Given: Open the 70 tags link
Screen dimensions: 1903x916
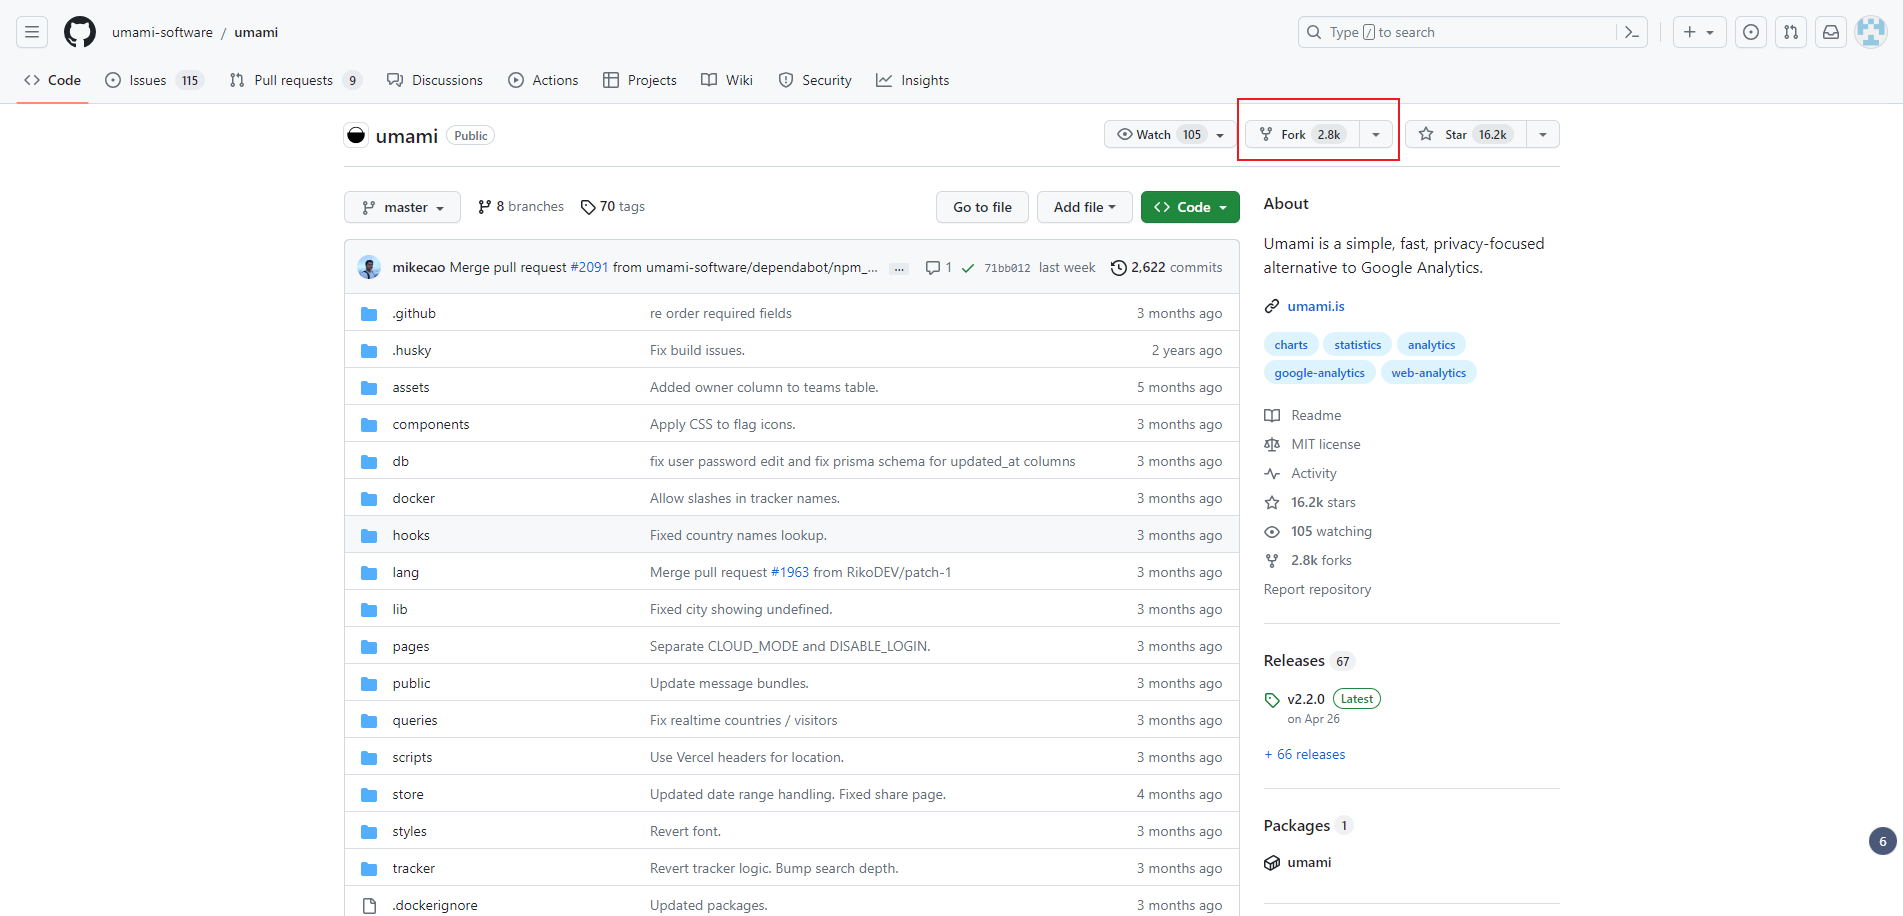Looking at the screenshot, I should (x=613, y=206).
